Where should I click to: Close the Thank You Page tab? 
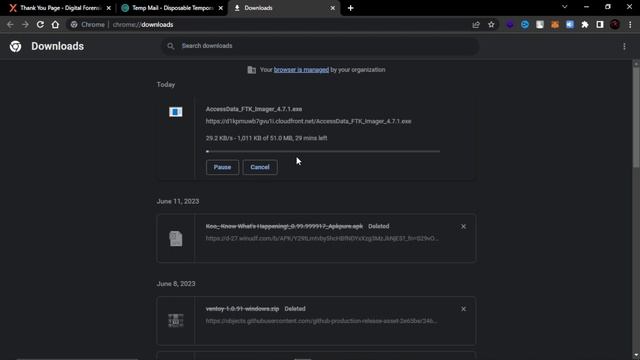coord(109,8)
